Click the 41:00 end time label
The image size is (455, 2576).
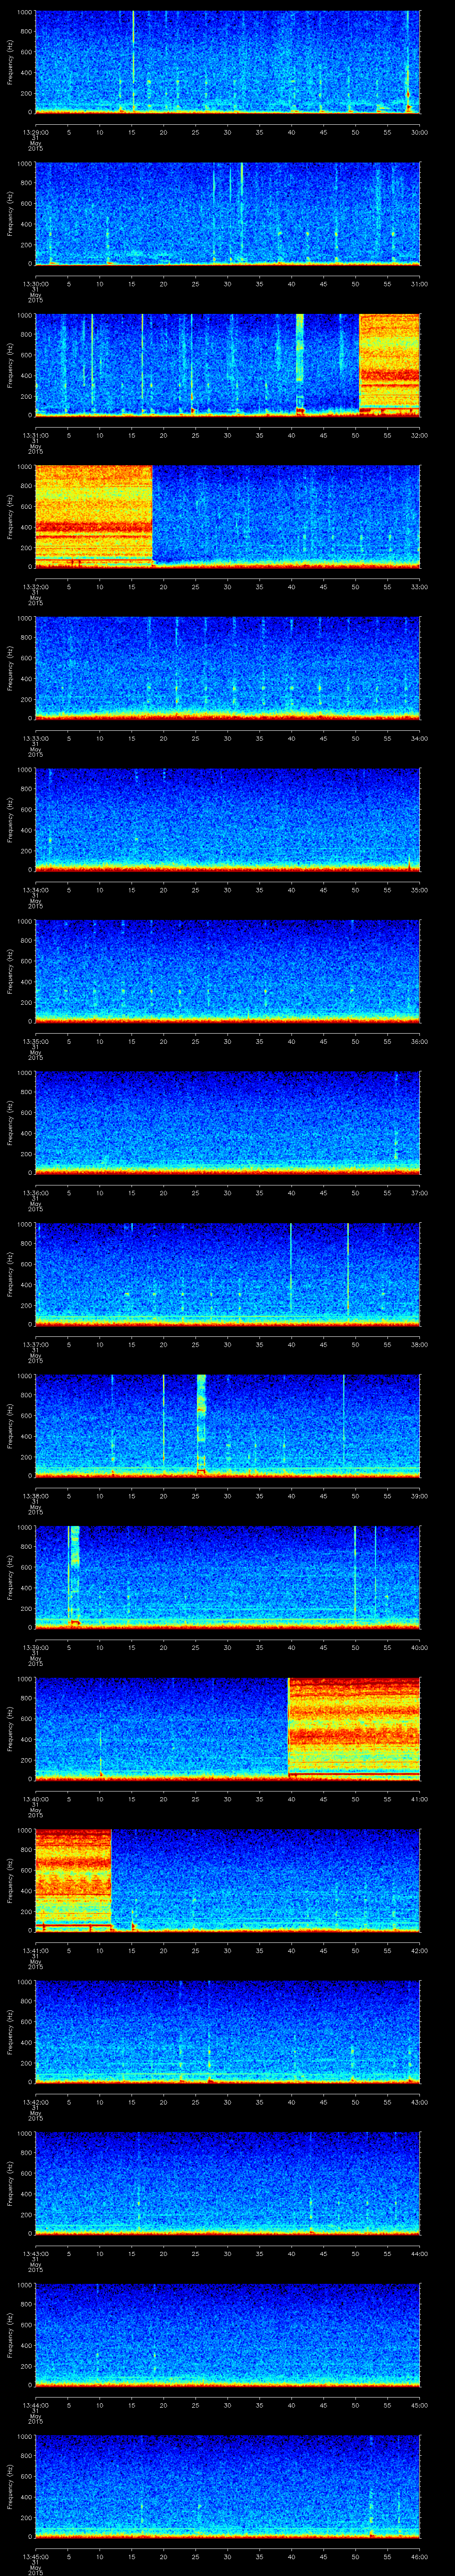[x=419, y=1799]
